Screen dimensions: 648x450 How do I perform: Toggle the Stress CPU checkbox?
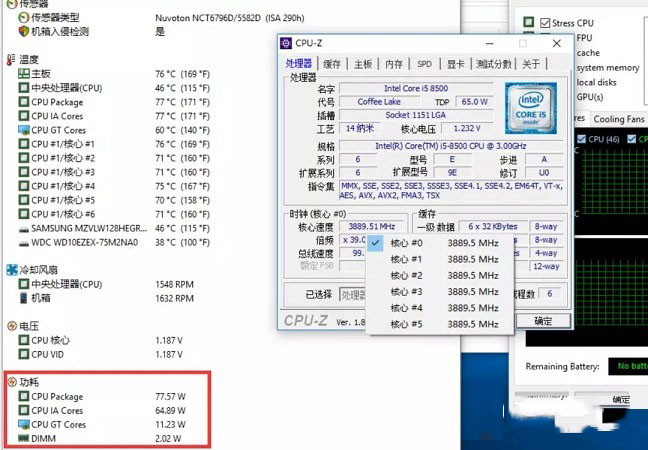(545, 23)
